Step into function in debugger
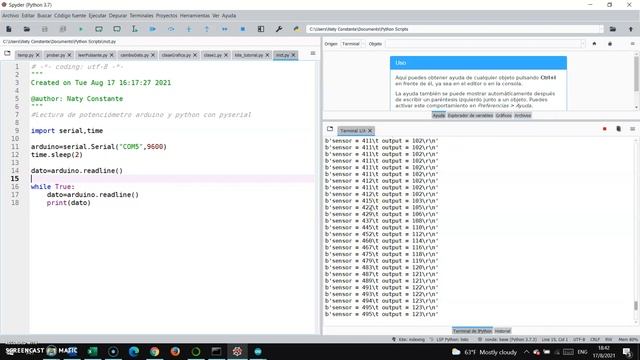The width and height of the screenshot is (640, 360). point(189,29)
